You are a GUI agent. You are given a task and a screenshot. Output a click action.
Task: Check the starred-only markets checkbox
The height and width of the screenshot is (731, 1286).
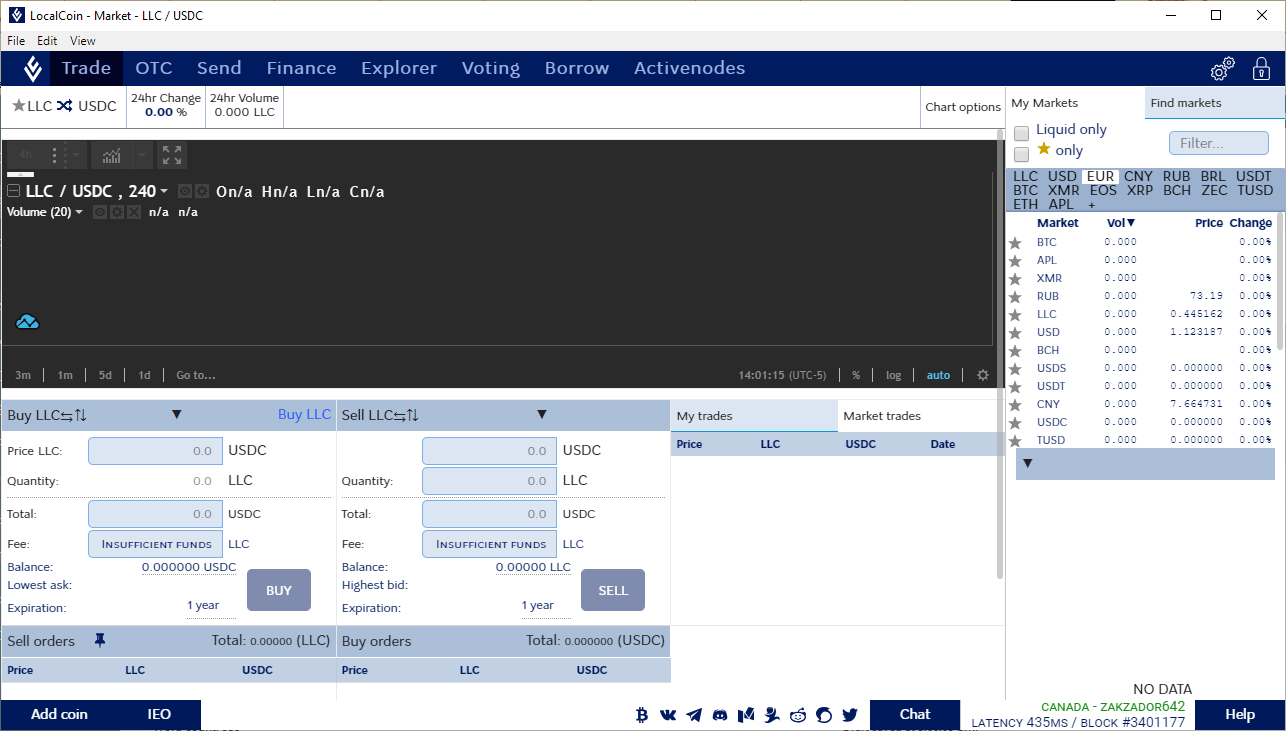(1021, 154)
